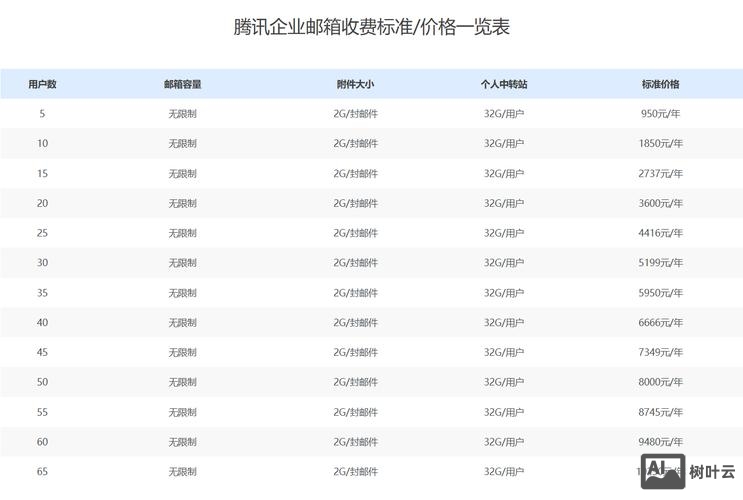Select the 邮箱容量 column header
This screenshot has width=743, height=500.
pos(182,84)
